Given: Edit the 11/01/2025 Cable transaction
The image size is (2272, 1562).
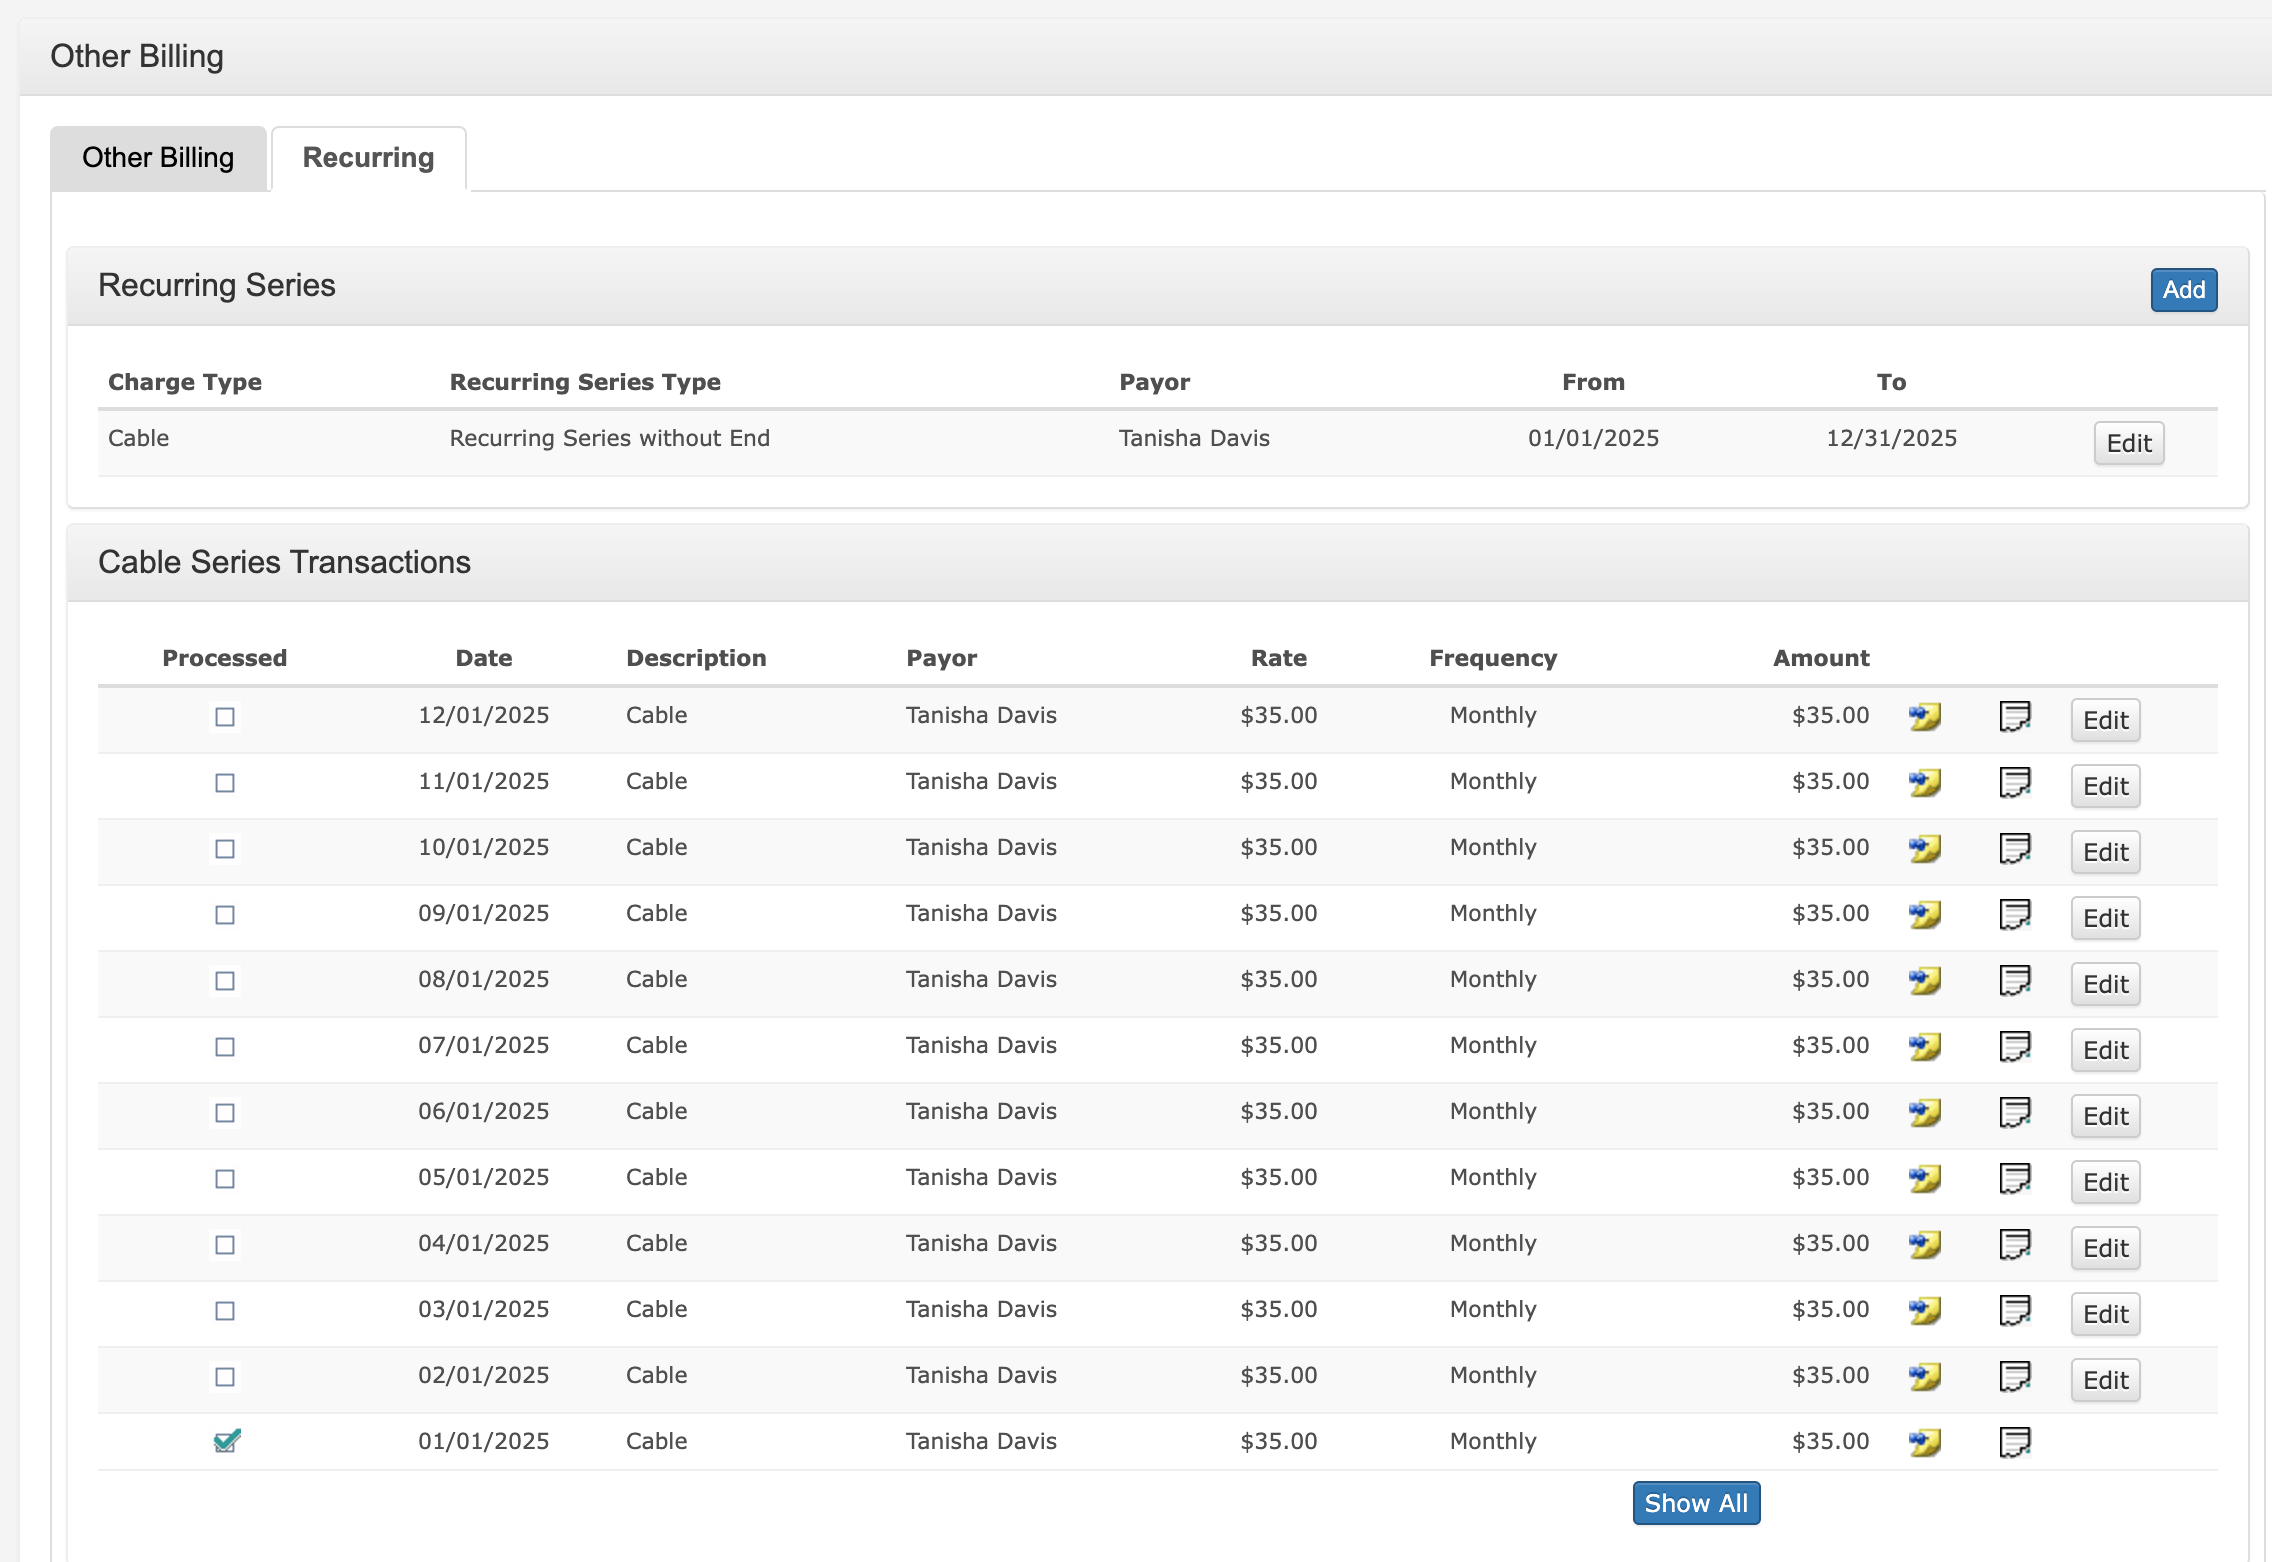Looking at the screenshot, I should pyautogui.click(x=2105, y=786).
